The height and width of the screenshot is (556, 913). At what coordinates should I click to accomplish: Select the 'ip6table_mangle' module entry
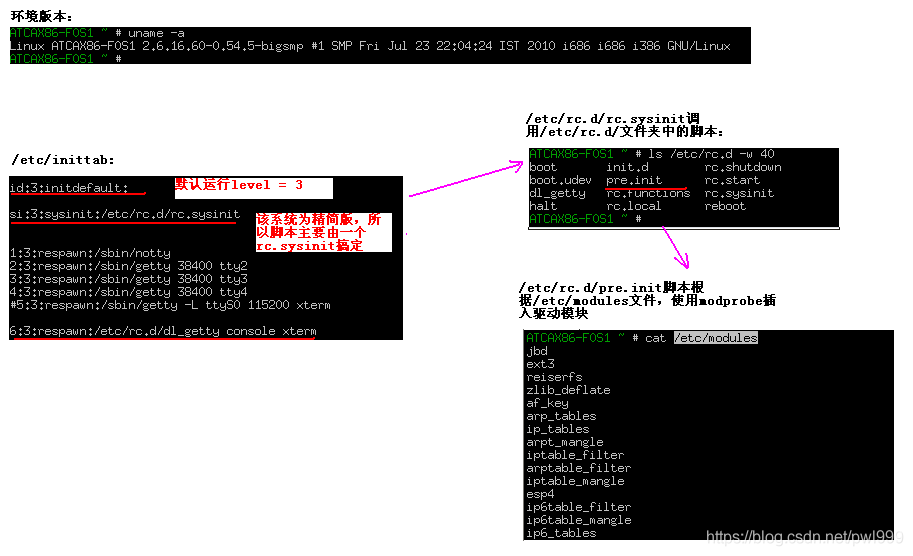click(579, 520)
